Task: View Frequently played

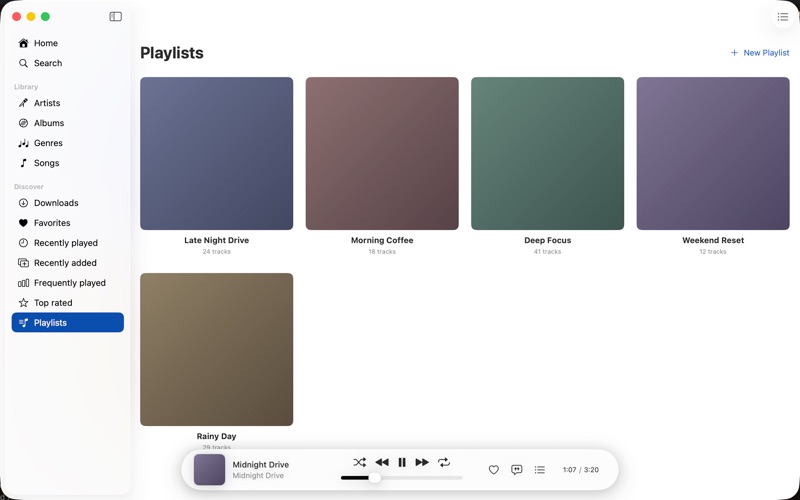Action: [x=68, y=283]
